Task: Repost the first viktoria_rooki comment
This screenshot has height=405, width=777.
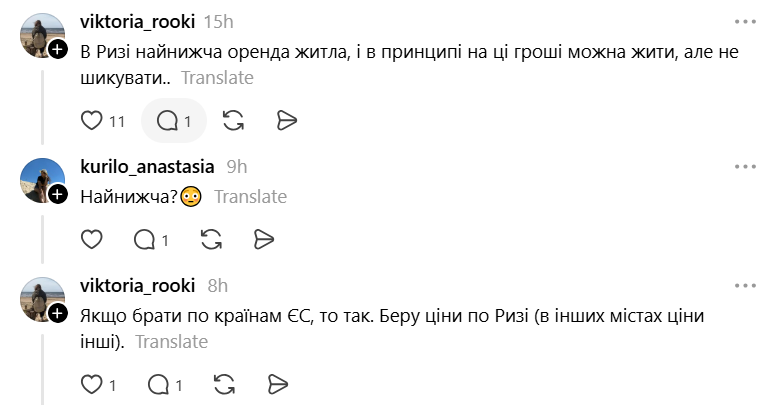Action: click(233, 120)
